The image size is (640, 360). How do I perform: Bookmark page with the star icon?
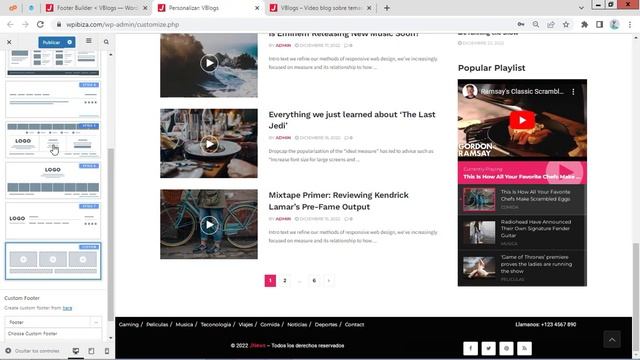coord(566,24)
